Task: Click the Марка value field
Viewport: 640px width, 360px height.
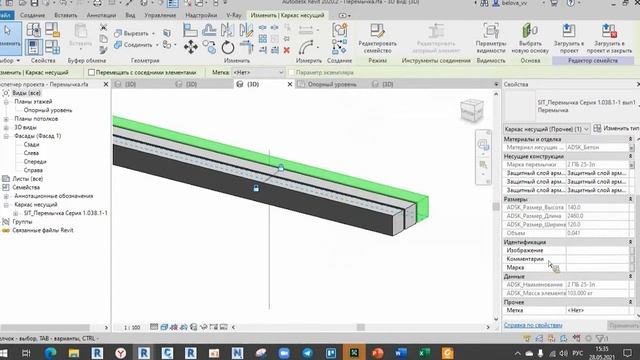Action: tap(597, 267)
